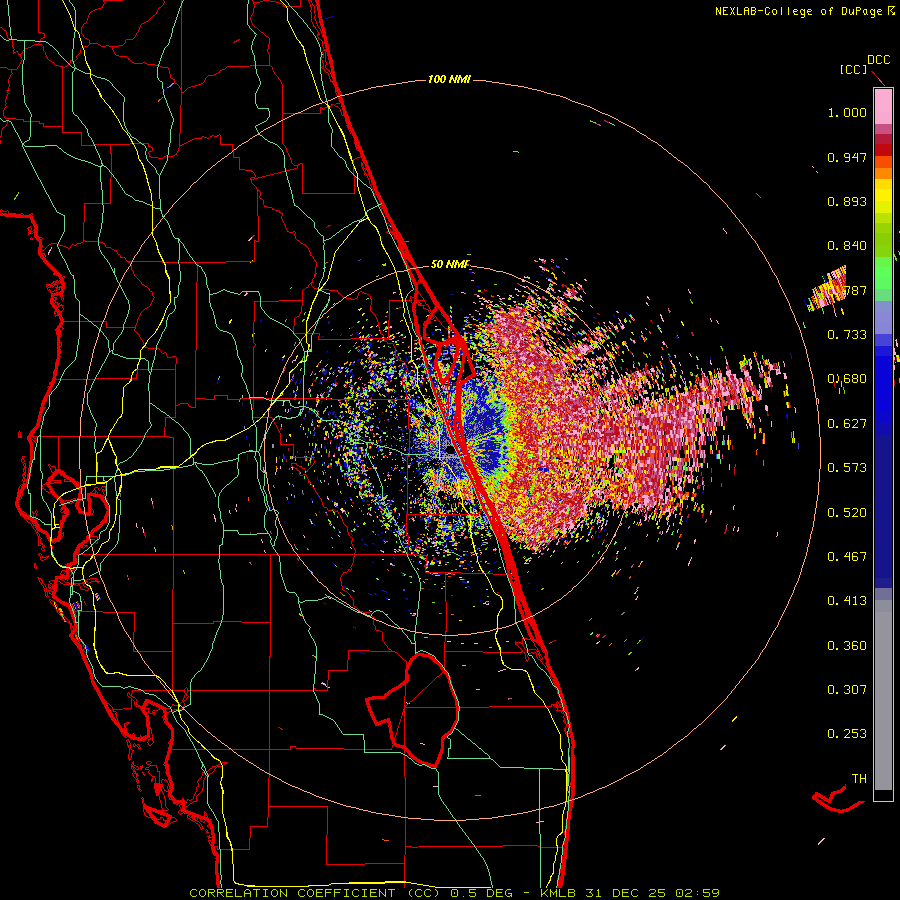Click the 0.413 scale label

pos(847,601)
